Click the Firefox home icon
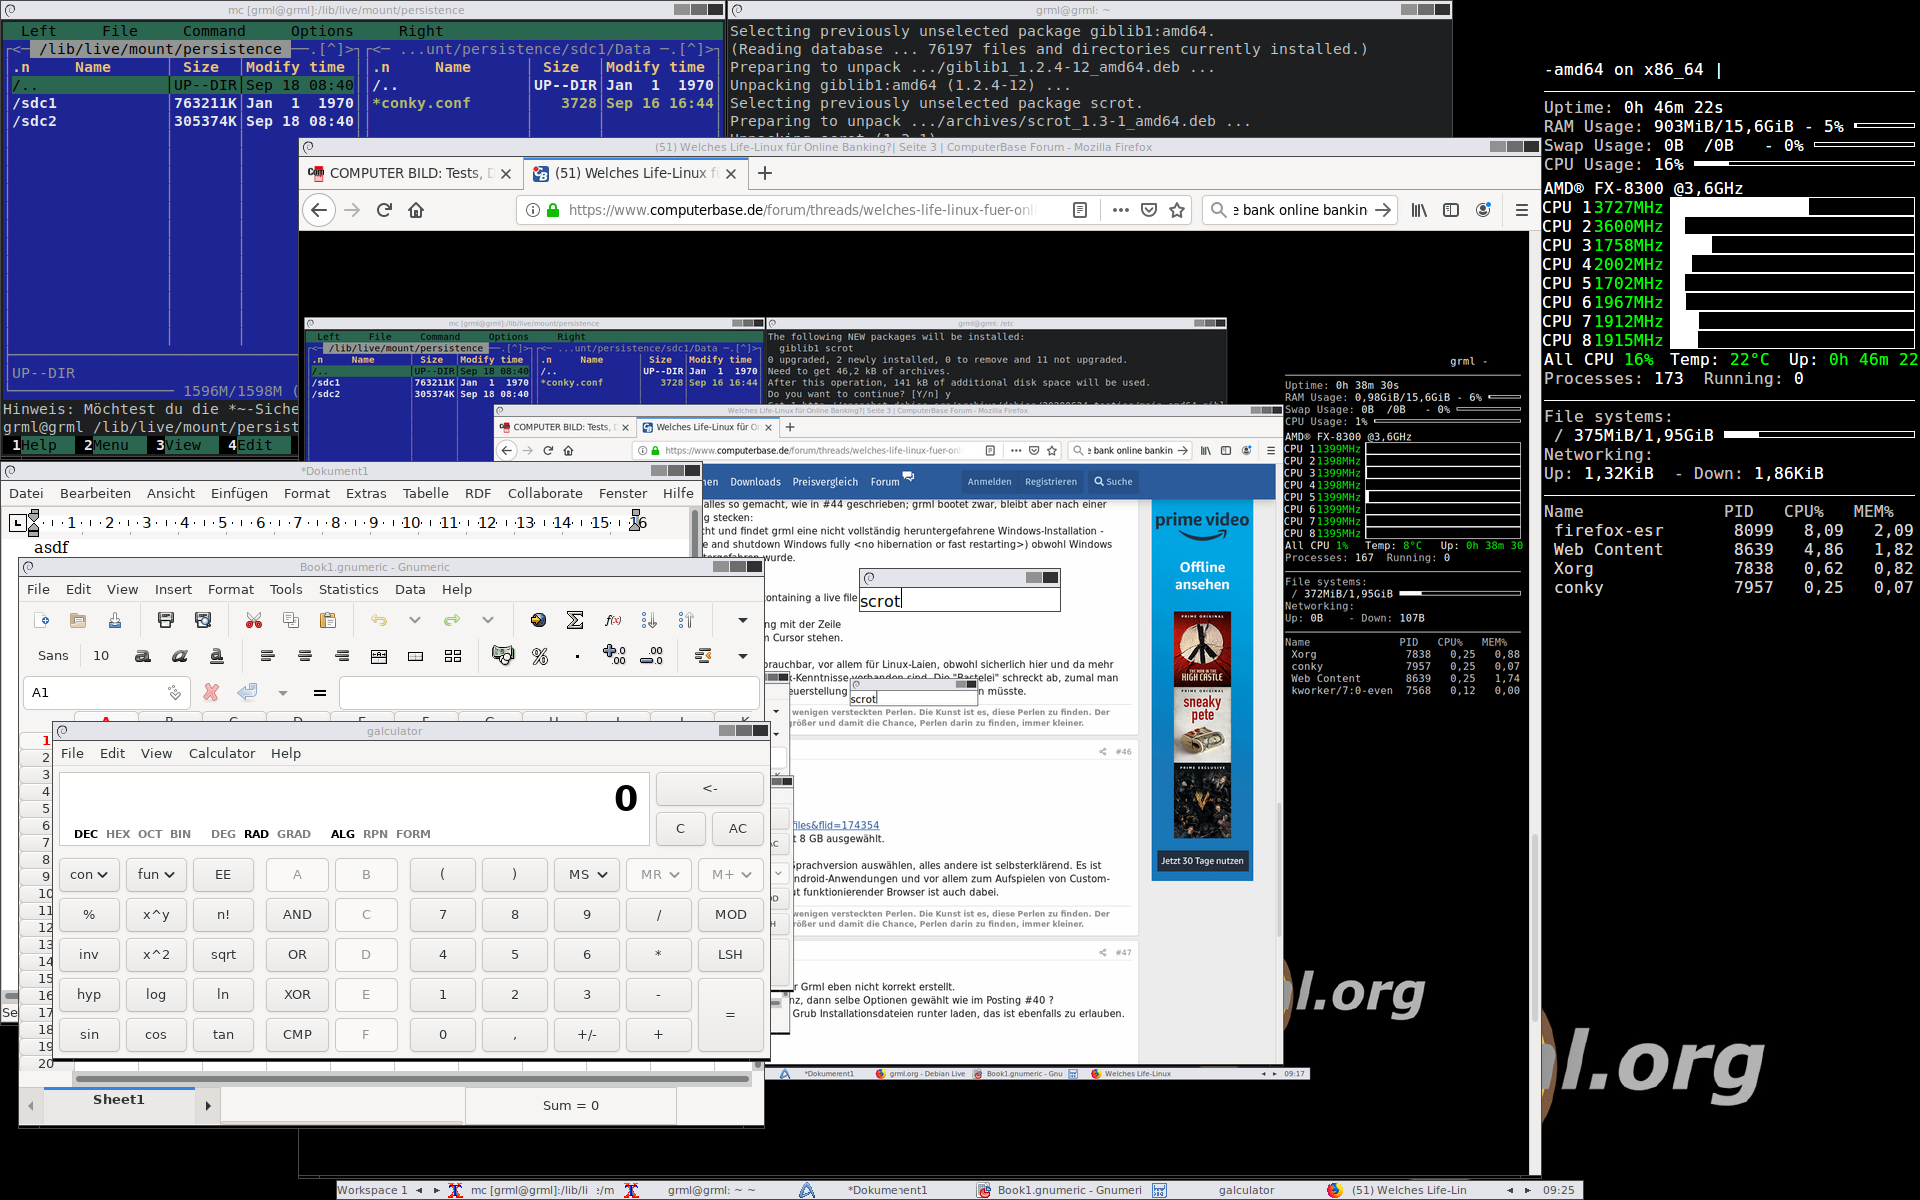 tap(416, 210)
